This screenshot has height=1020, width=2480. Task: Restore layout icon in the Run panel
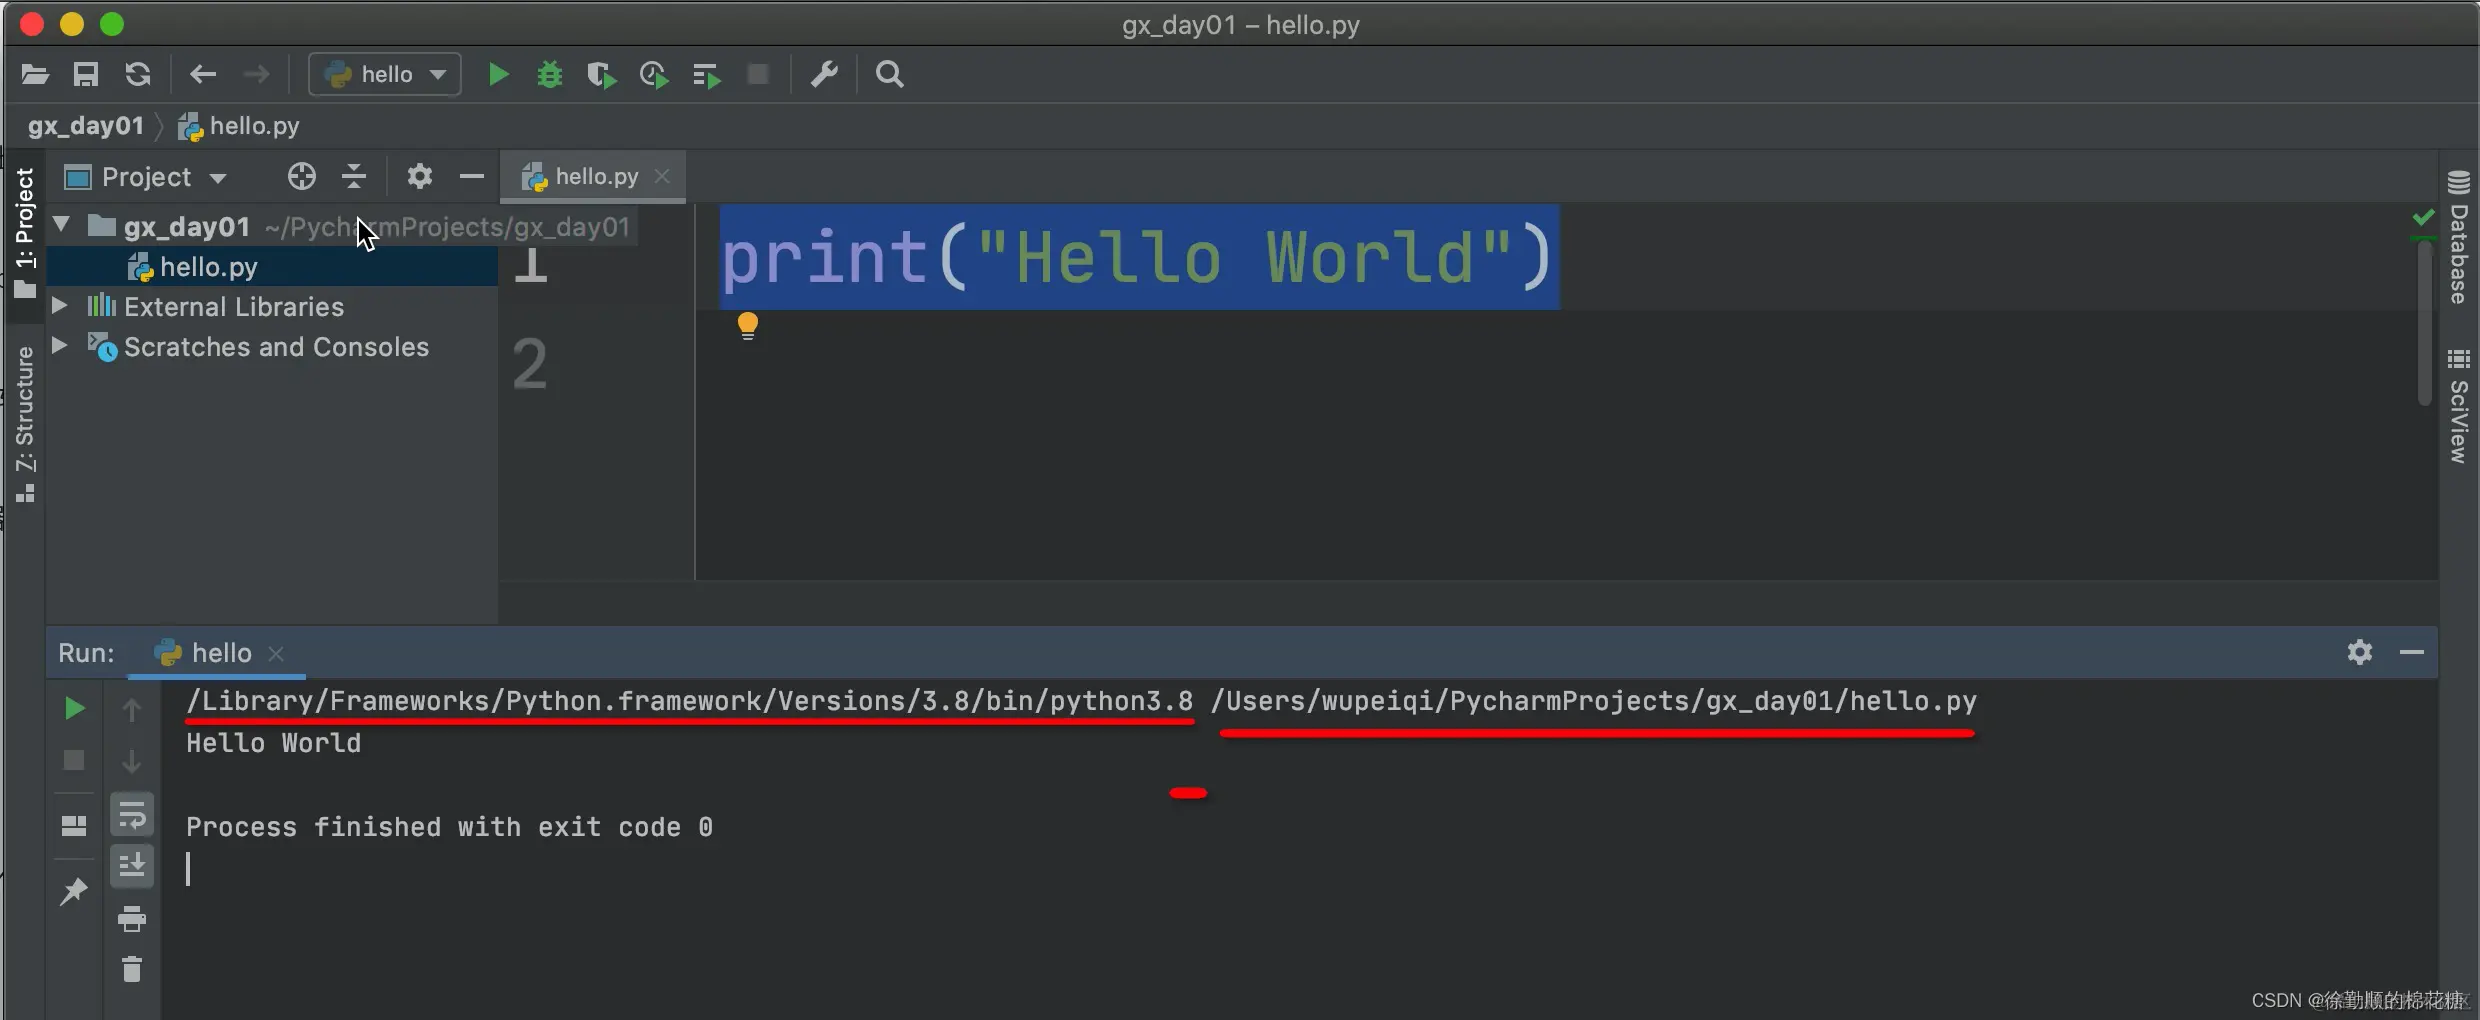tap(74, 826)
